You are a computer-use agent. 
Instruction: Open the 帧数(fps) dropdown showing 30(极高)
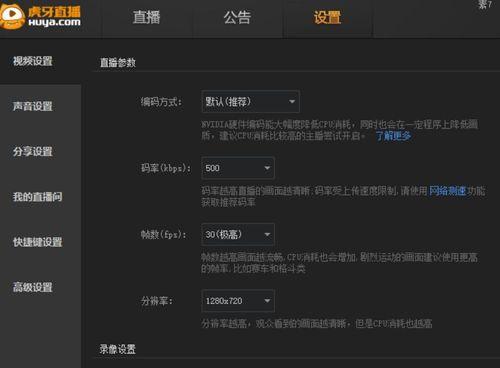pyautogui.click(x=238, y=234)
